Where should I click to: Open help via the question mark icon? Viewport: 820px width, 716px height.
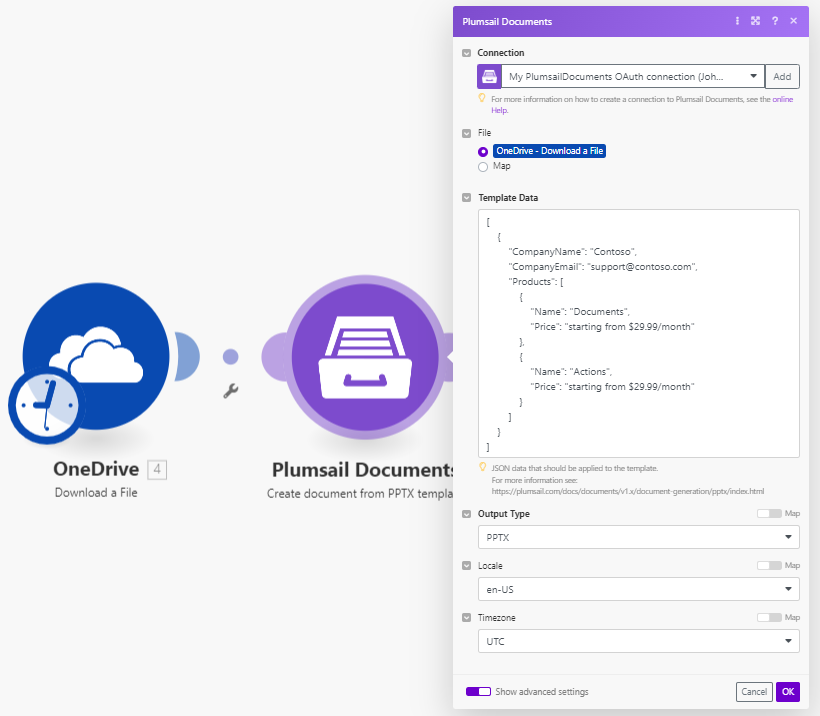tap(775, 21)
